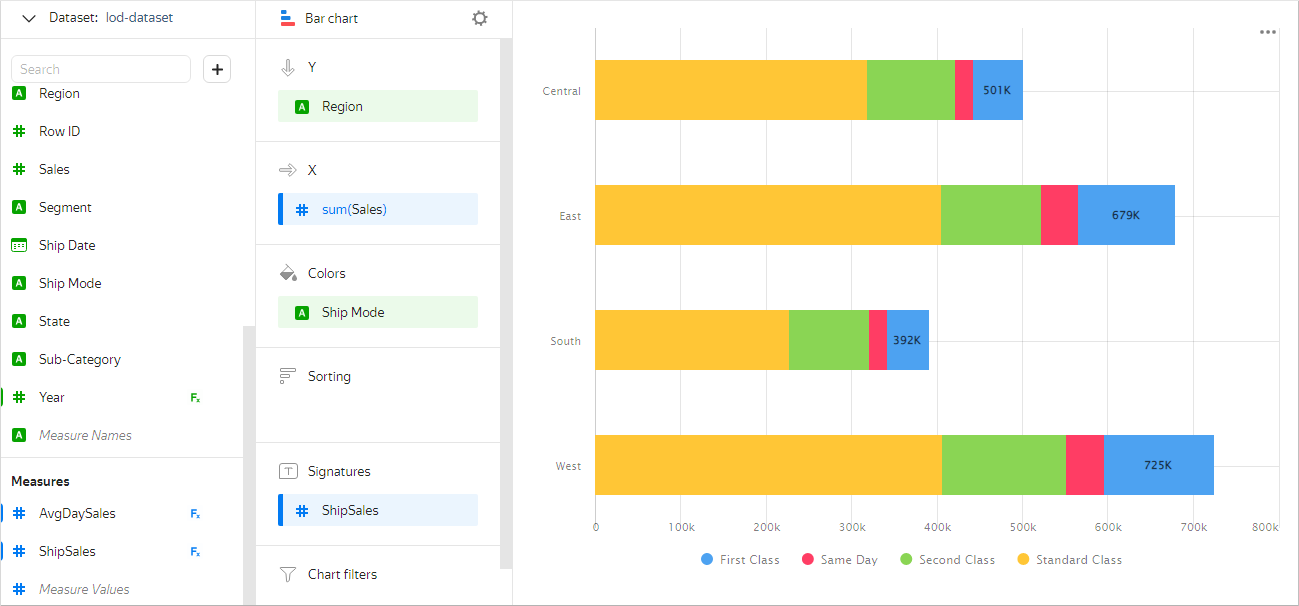Click the field Search input box

(x=100, y=69)
